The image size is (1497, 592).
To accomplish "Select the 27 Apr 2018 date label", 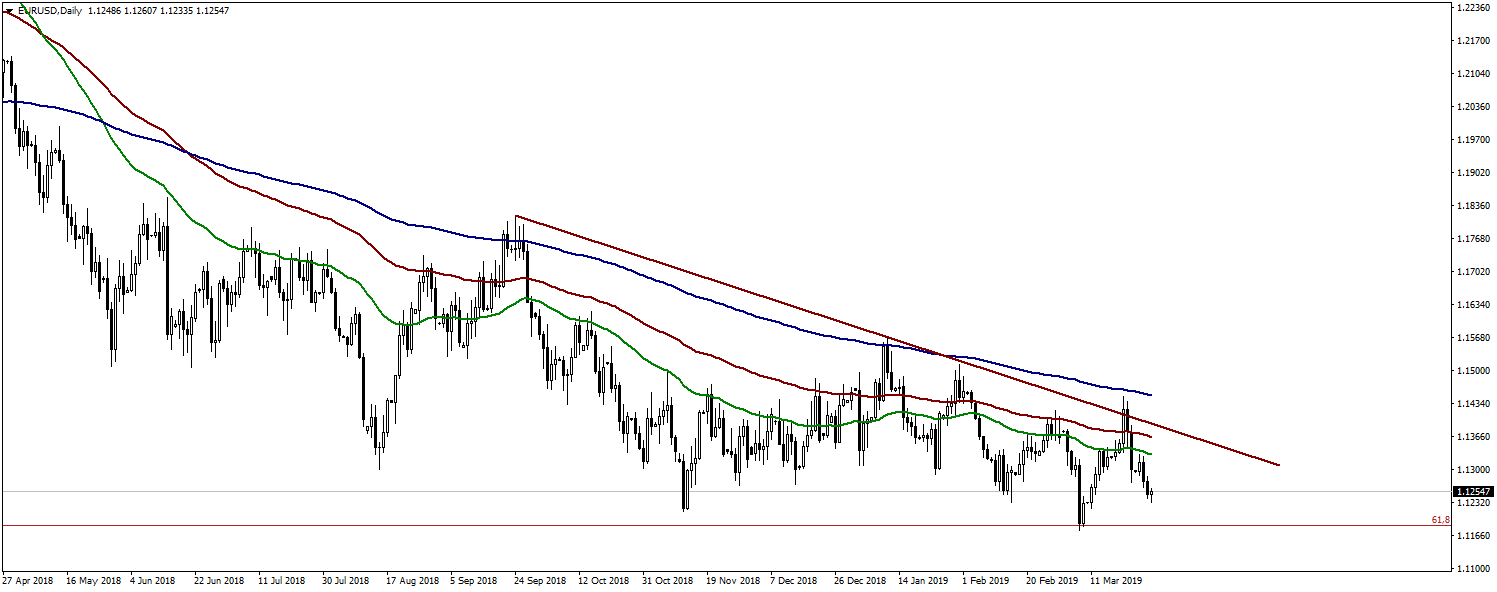I will coord(28,580).
